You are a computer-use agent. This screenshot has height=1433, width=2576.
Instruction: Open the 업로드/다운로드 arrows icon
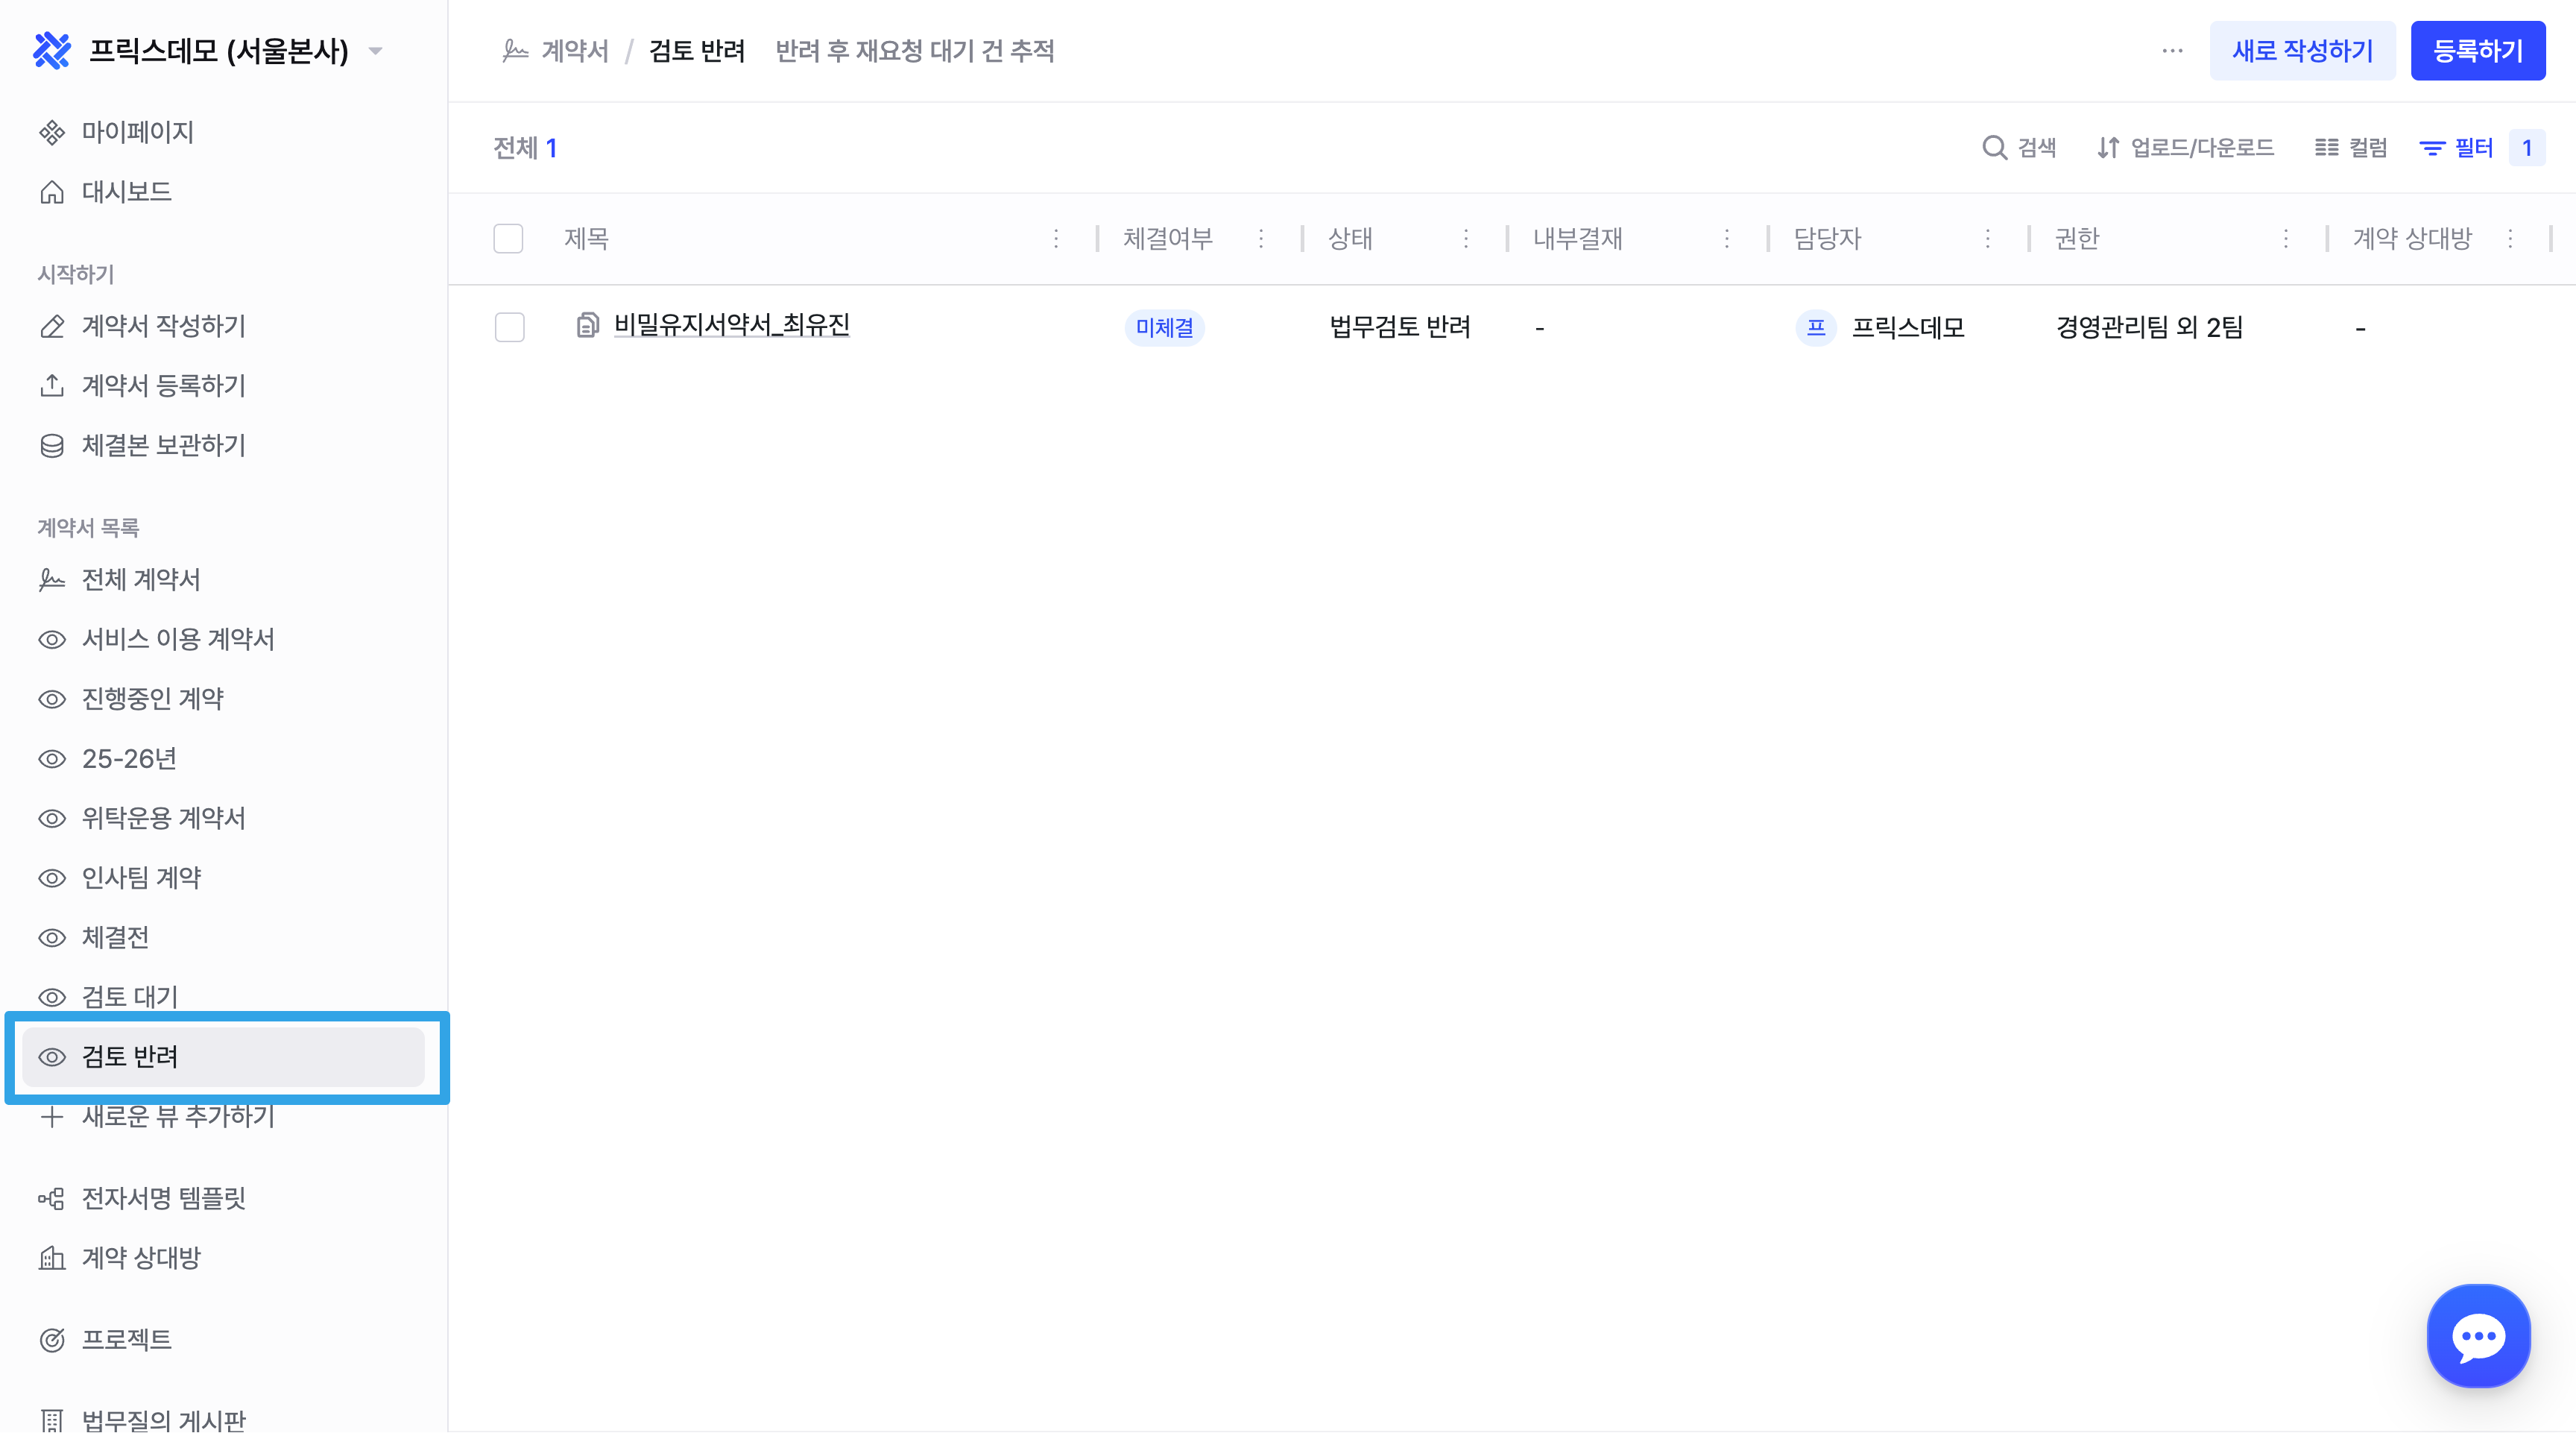[2108, 148]
